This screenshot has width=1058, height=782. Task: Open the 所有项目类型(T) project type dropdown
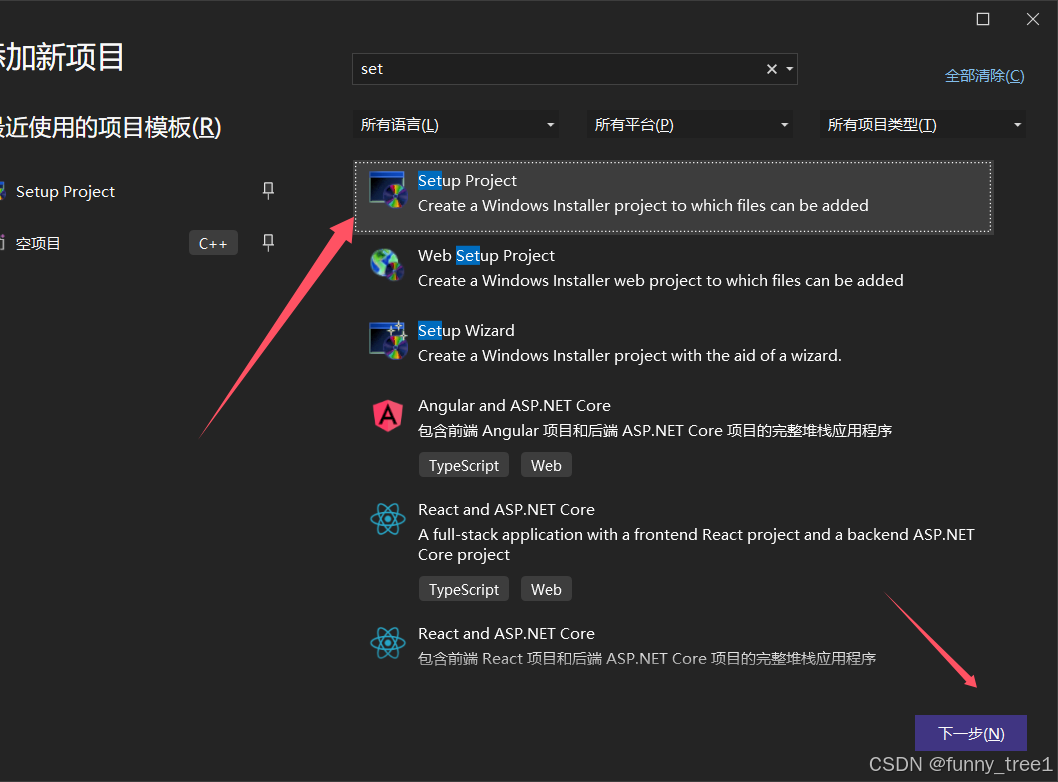coord(922,125)
